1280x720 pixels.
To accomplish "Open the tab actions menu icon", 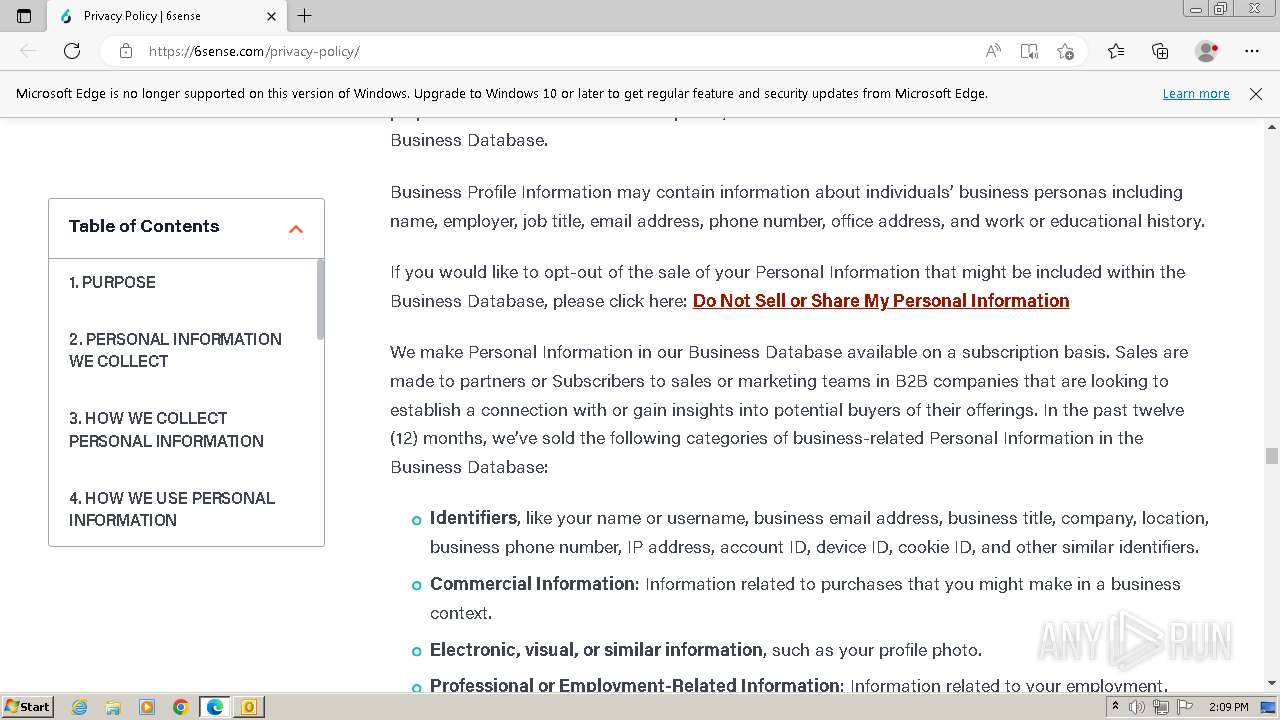I will pyautogui.click(x=24, y=16).
